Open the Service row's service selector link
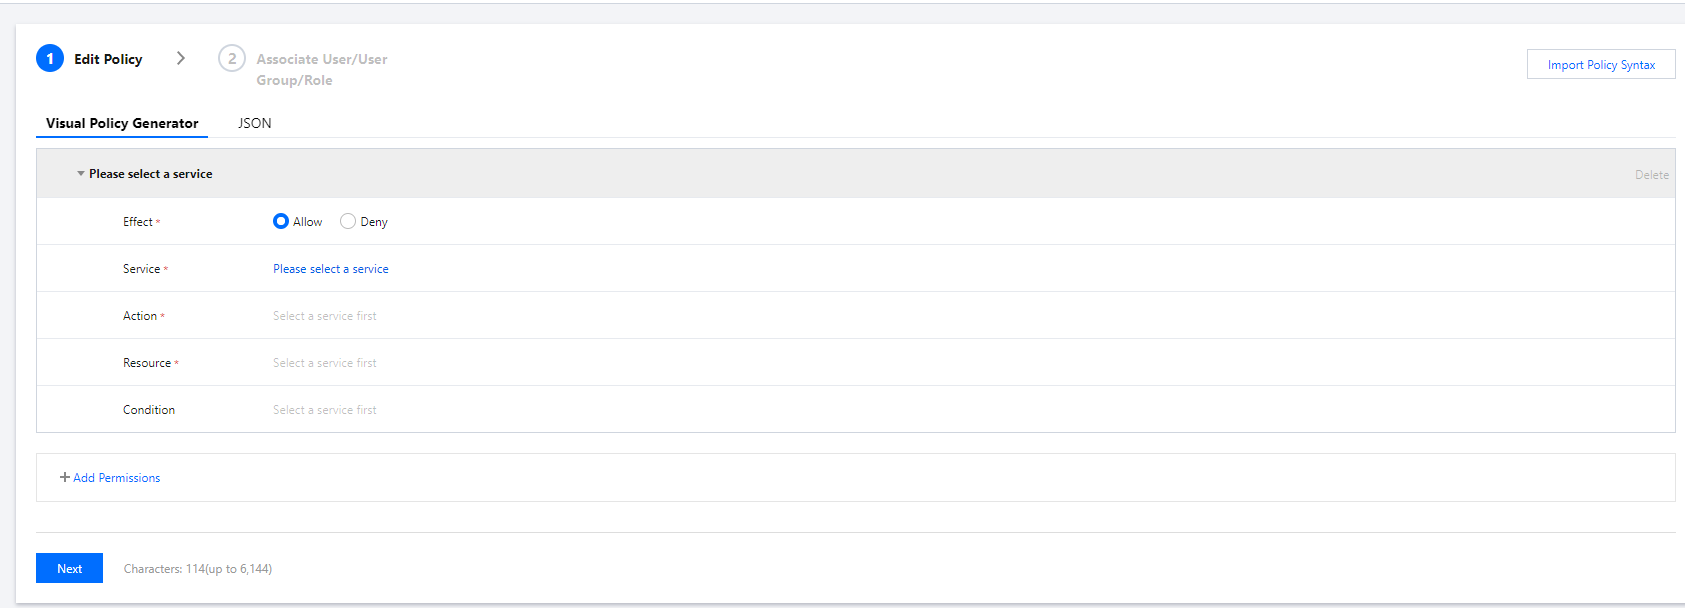This screenshot has height=608, width=1685. [x=331, y=269]
